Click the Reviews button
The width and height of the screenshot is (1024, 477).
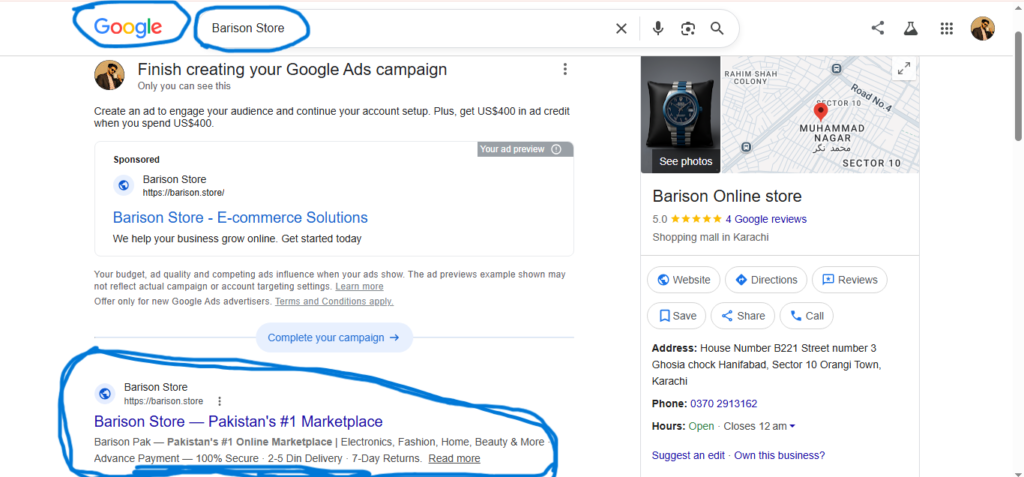pyautogui.click(x=850, y=280)
